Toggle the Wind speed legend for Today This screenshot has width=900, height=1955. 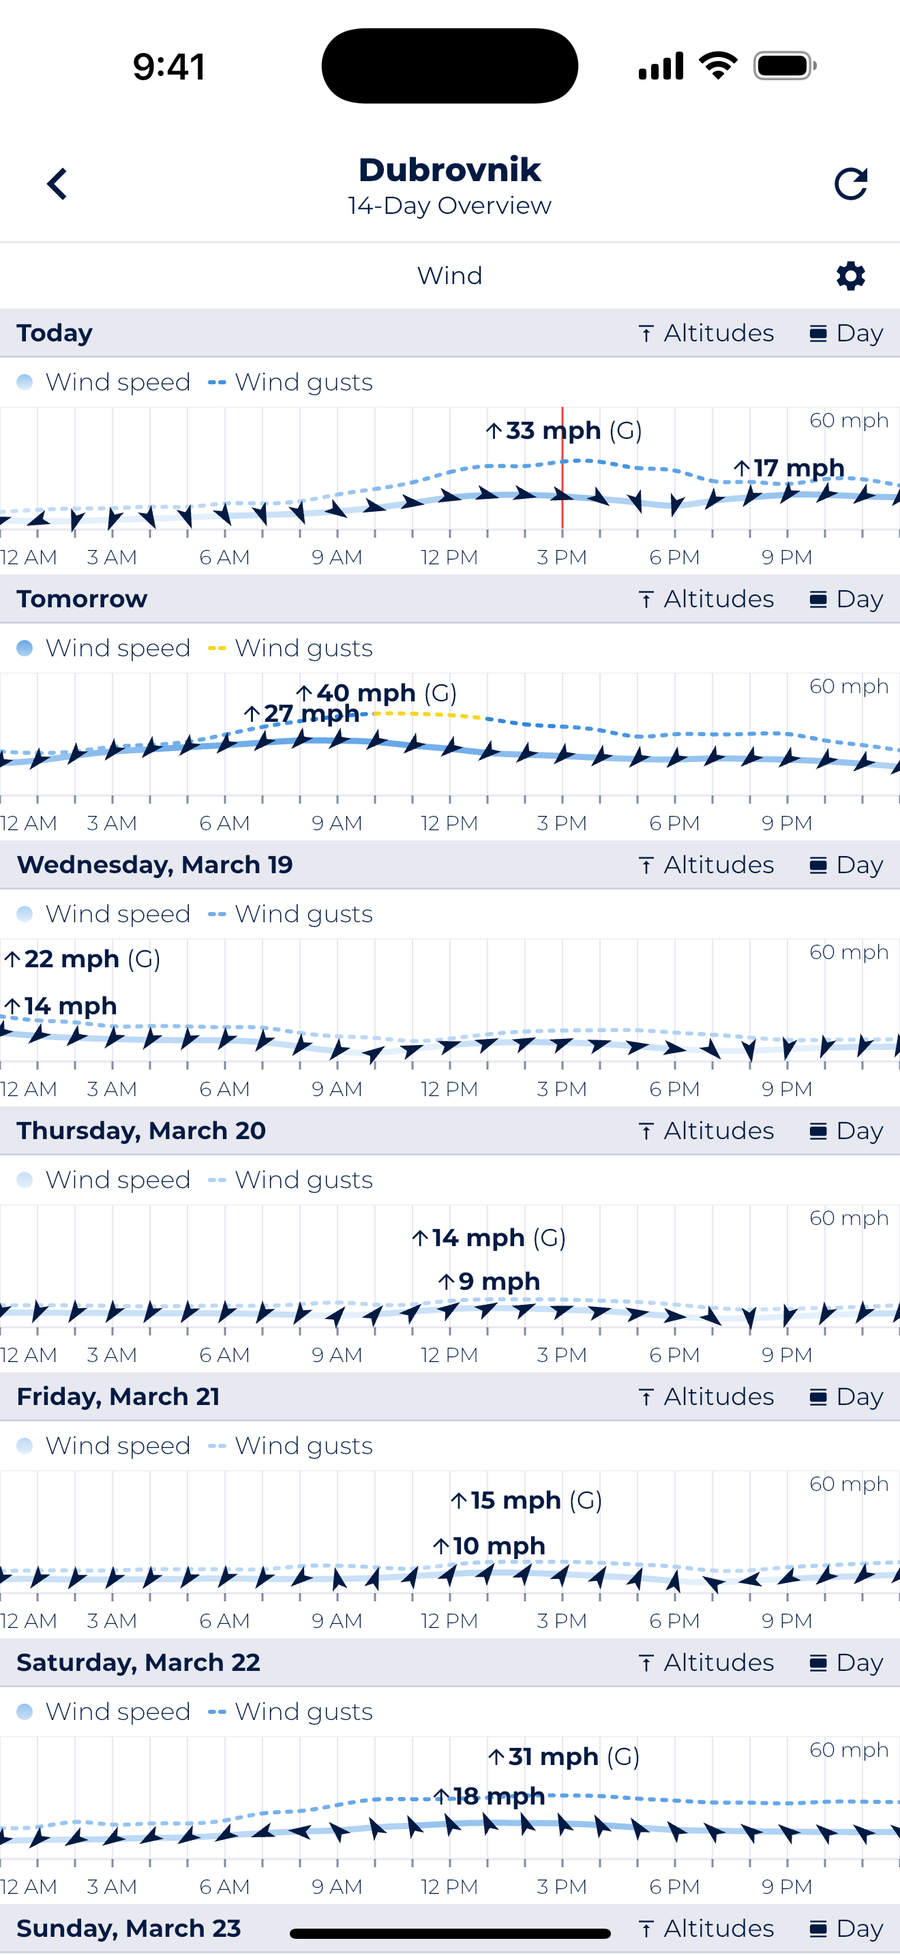point(106,381)
